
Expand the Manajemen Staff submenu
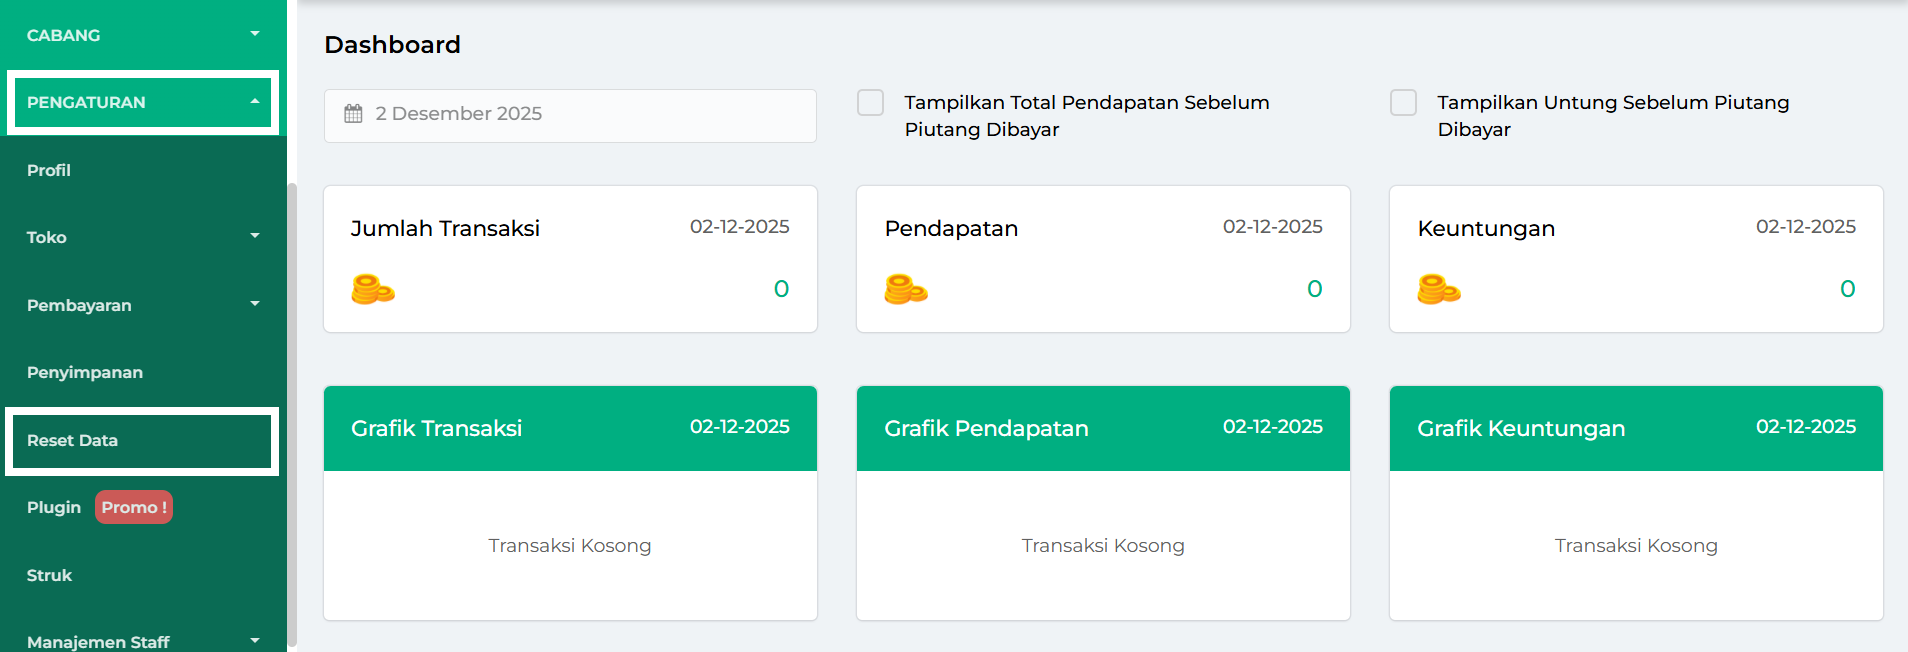pyautogui.click(x=254, y=641)
